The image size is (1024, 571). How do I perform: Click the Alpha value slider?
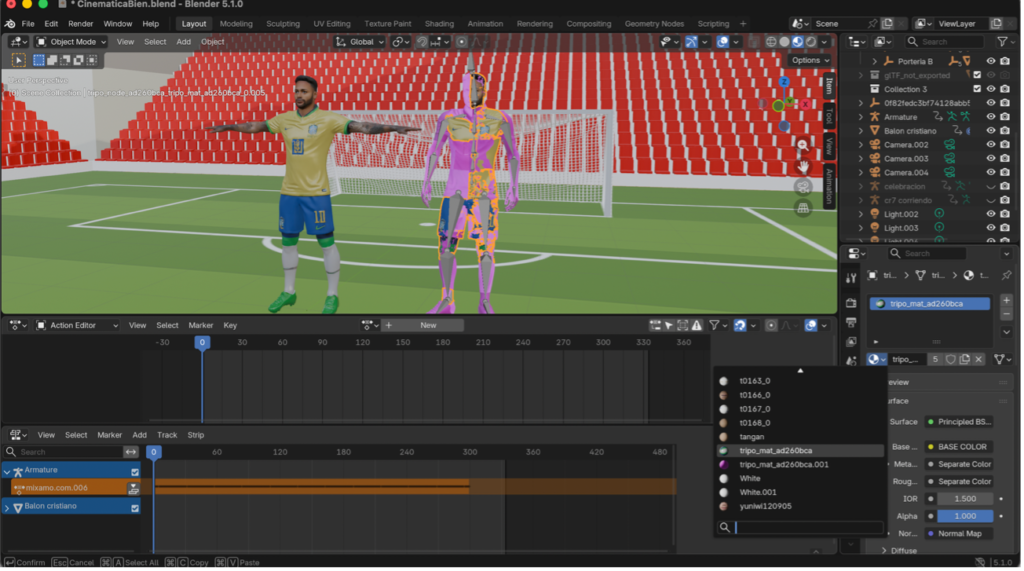coord(964,516)
